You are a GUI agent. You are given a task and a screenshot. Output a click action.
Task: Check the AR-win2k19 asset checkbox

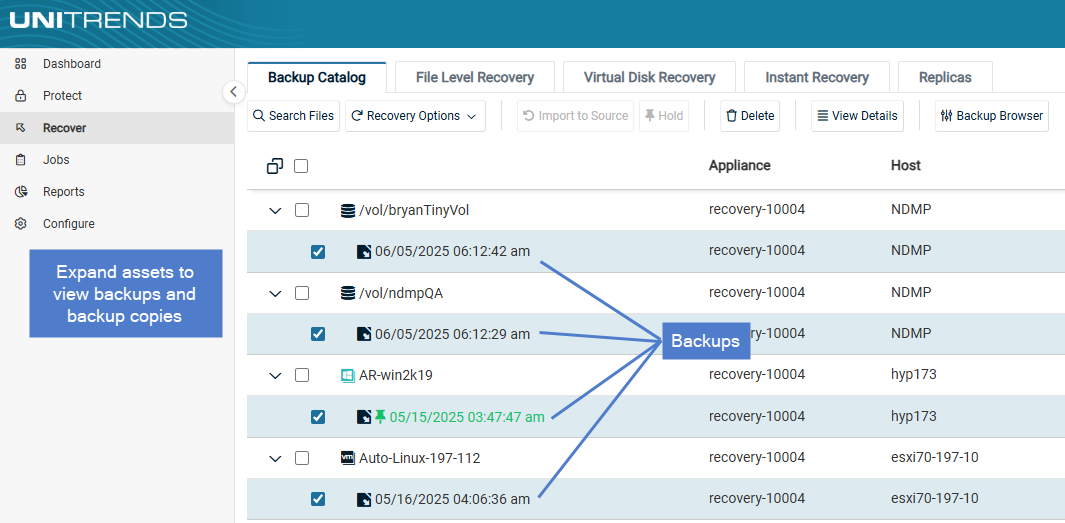301,376
